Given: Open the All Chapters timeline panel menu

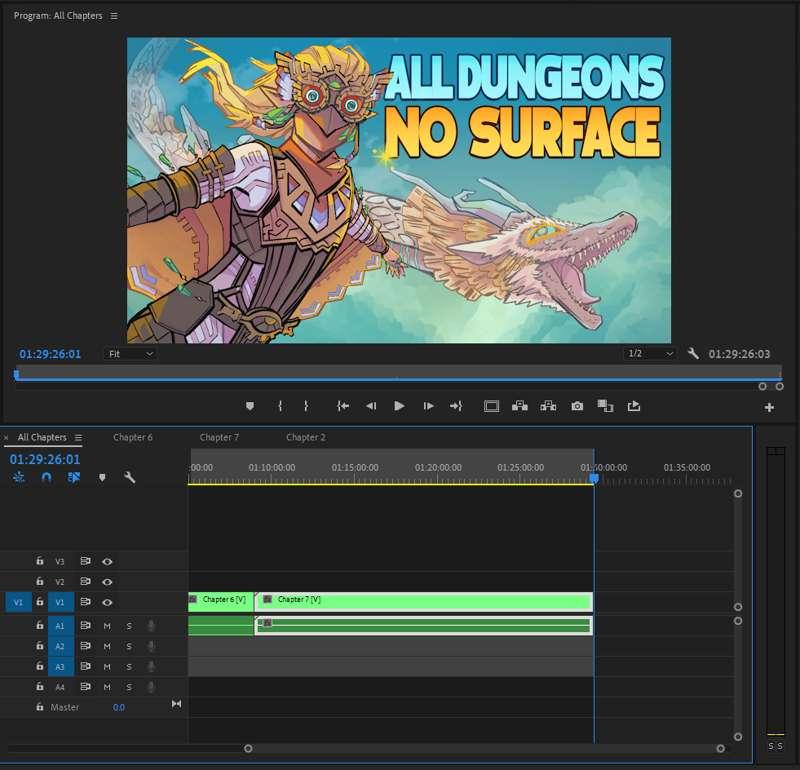Looking at the screenshot, I should (x=78, y=437).
